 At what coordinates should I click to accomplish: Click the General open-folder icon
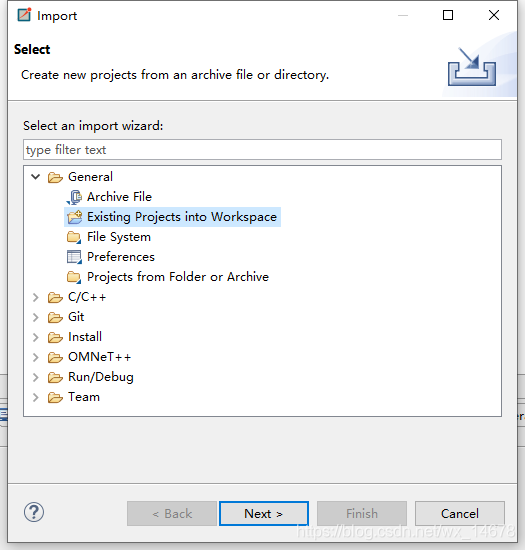55,177
